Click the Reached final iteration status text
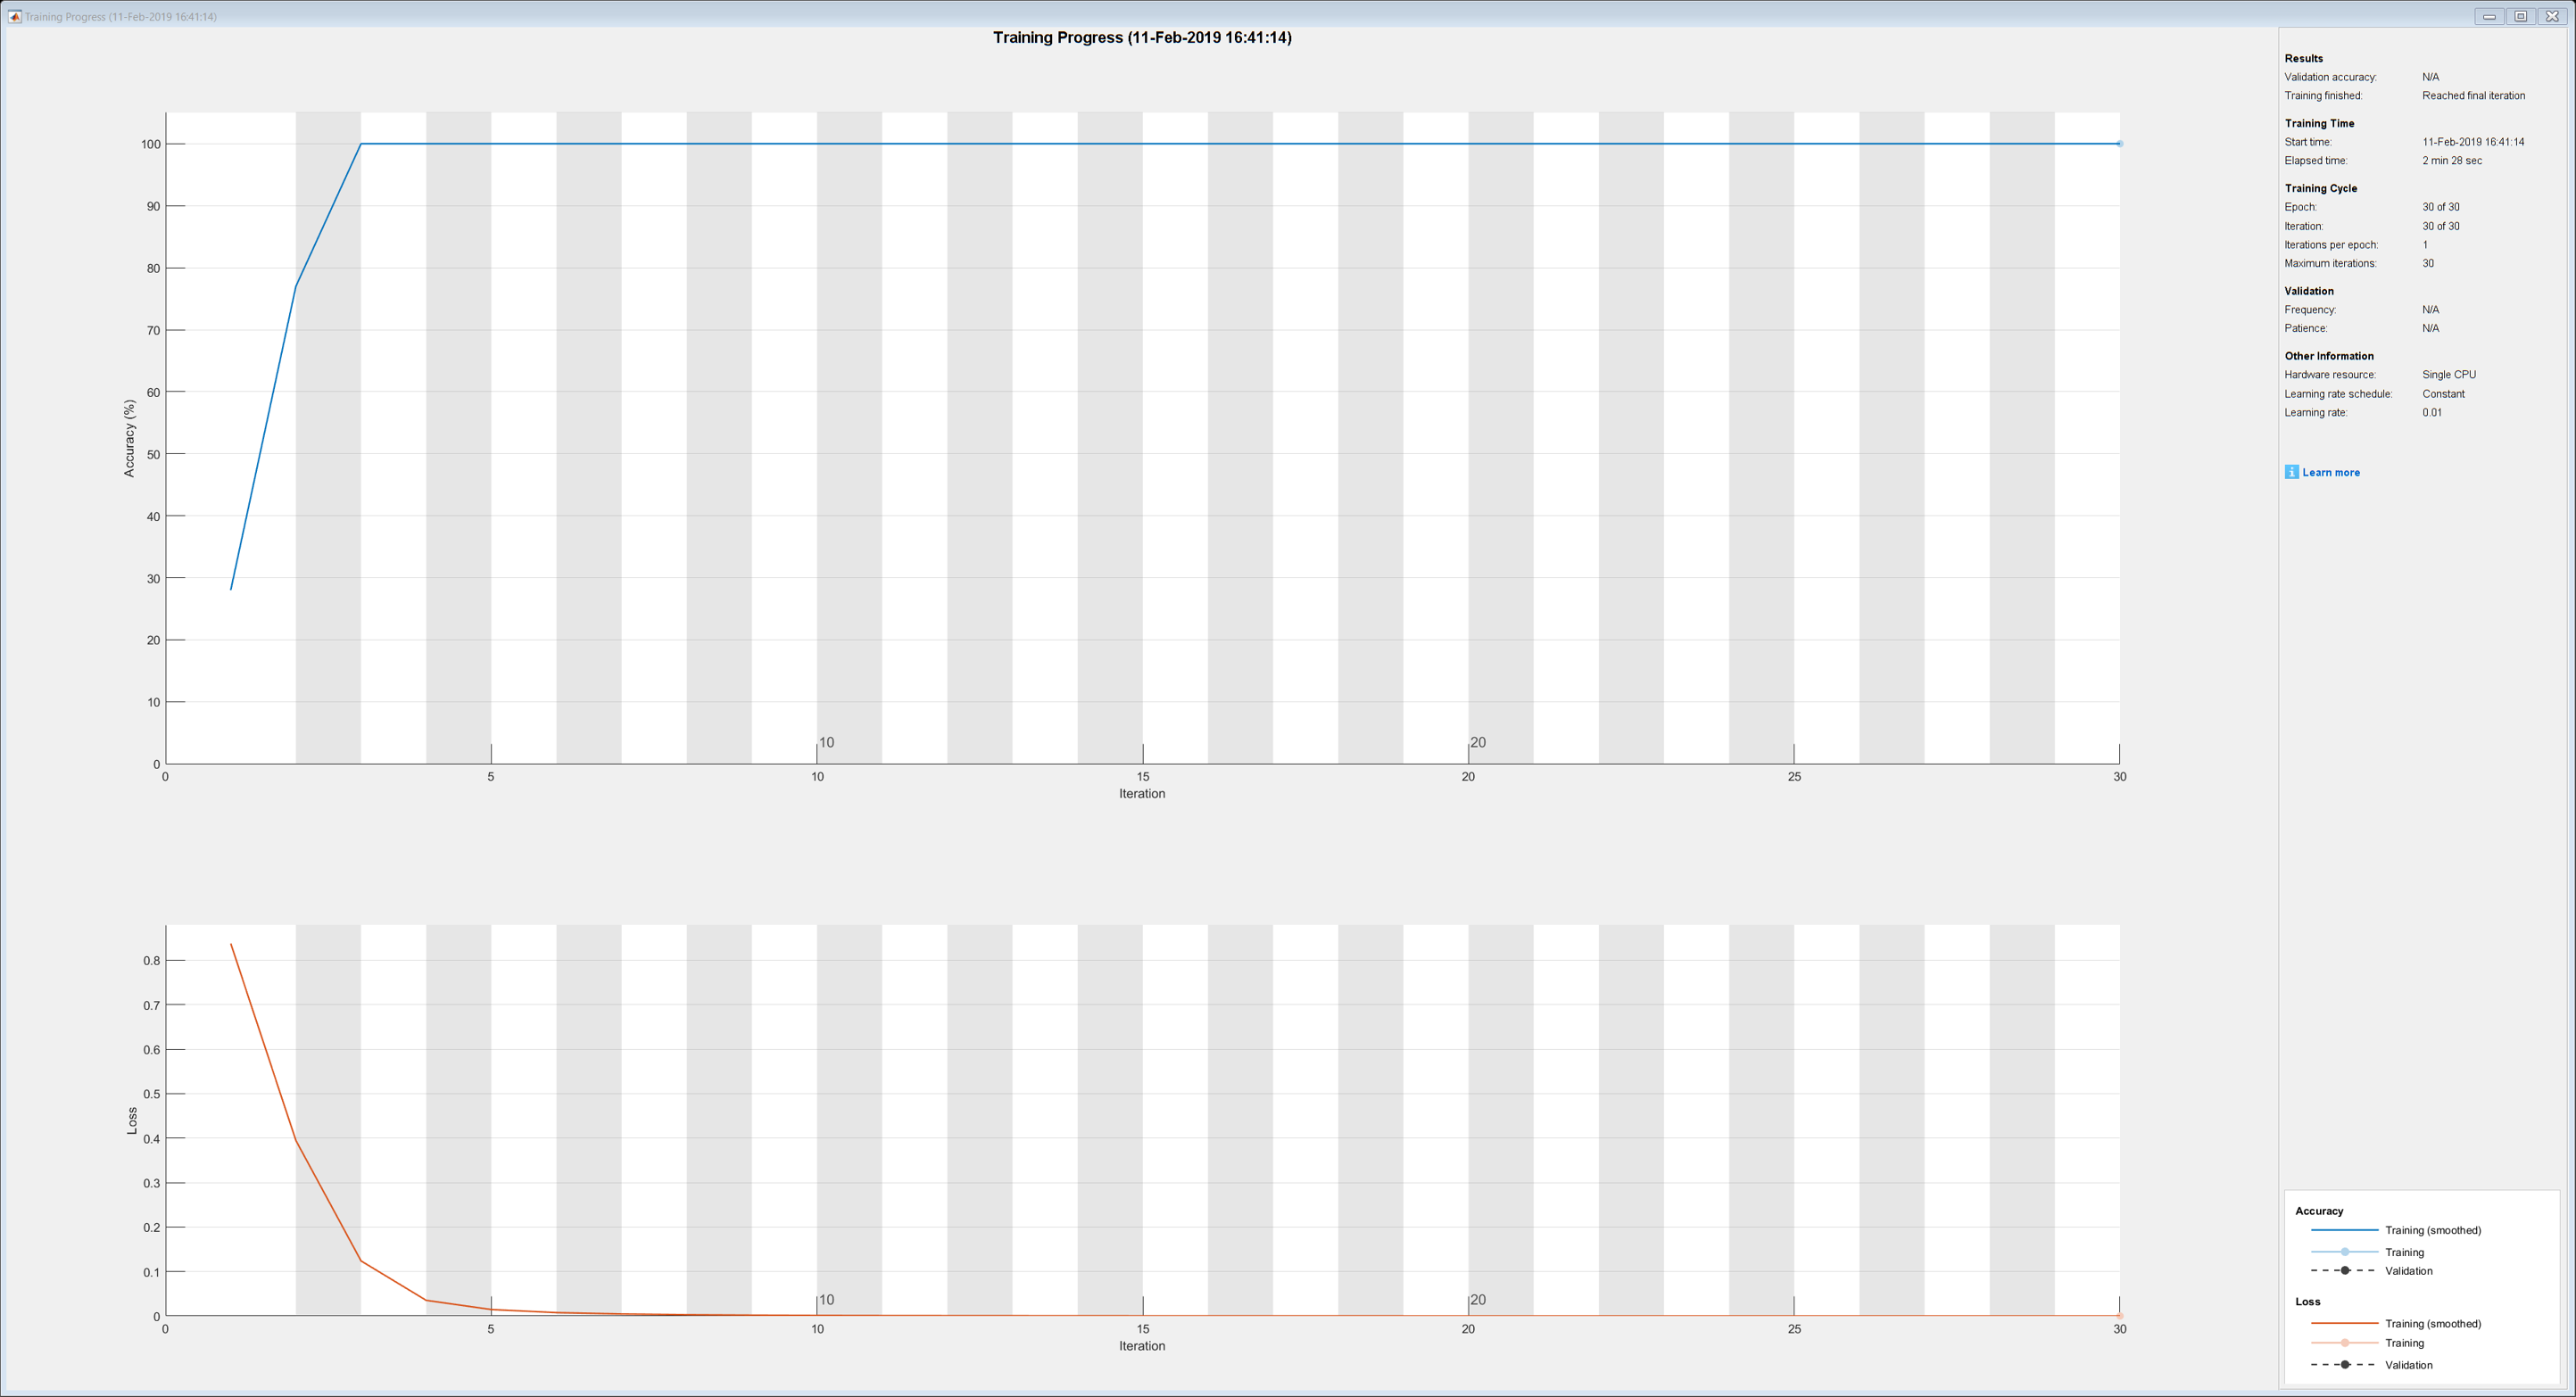The image size is (2576, 1397). pyautogui.click(x=2473, y=96)
